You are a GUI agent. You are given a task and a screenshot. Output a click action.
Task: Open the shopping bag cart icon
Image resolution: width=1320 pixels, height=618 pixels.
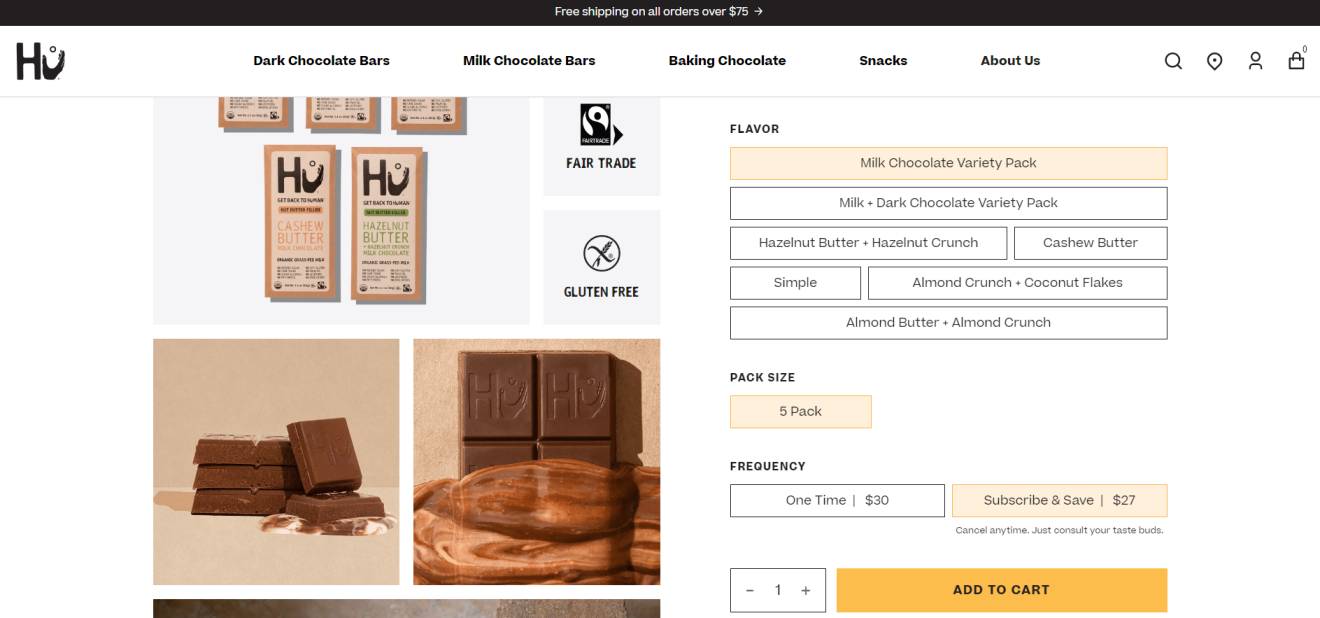(x=1296, y=59)
